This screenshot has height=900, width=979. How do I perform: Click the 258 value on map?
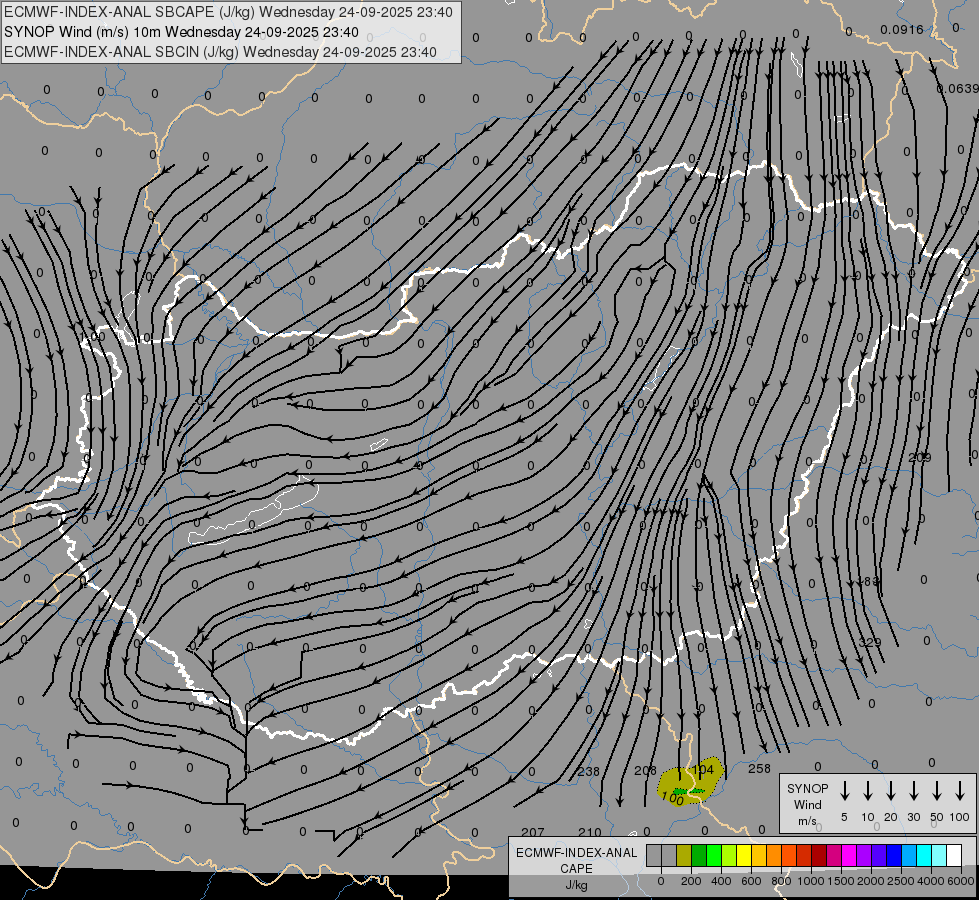pyautogui.click(x=759, y=769)
